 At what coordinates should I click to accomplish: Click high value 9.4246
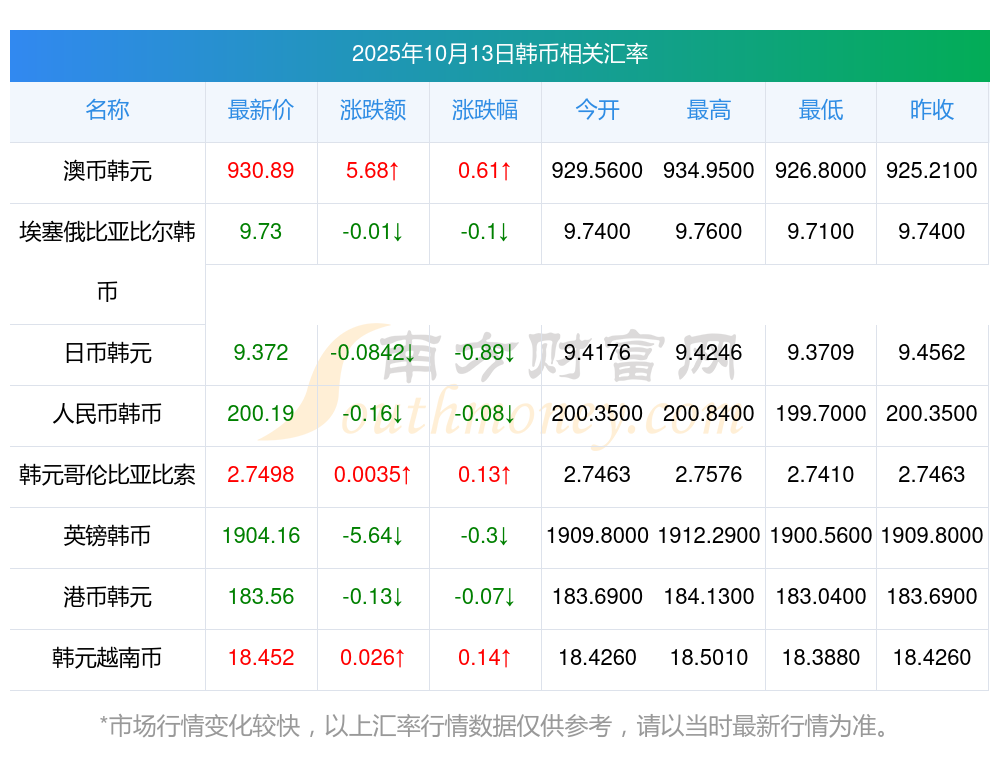pyautogui.click(x=709, y=353)
